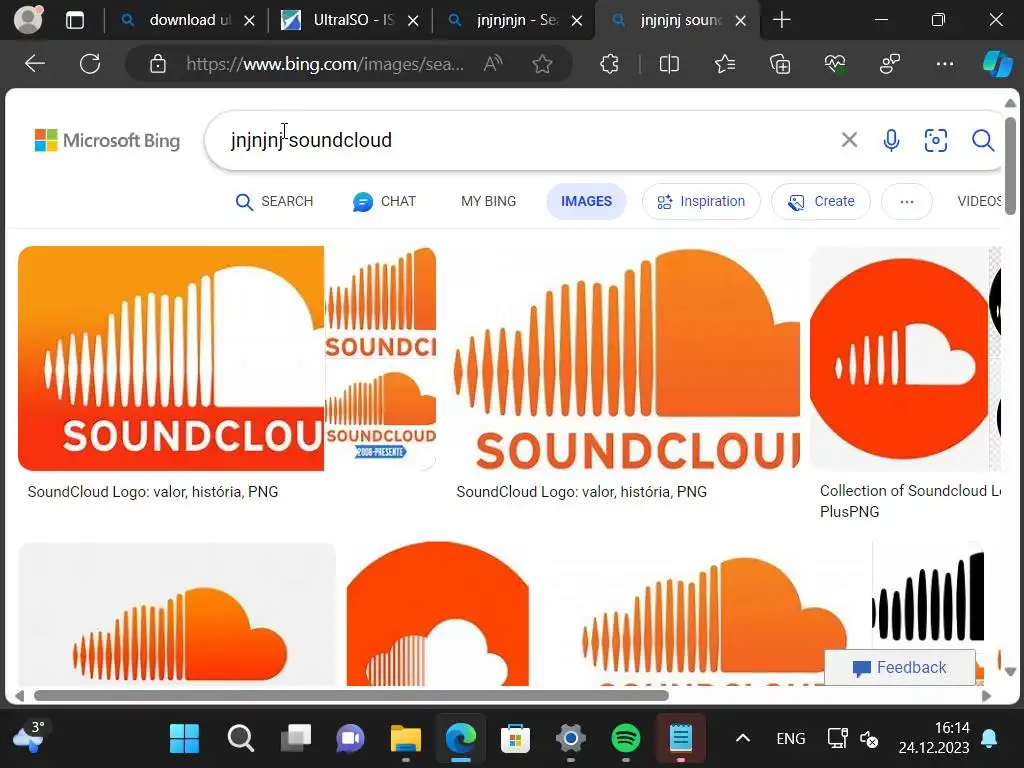Image resolution: width=1024 pixels, height=768 pixels.
Task: Click into the Bing search input field
Action: (522, 140)
